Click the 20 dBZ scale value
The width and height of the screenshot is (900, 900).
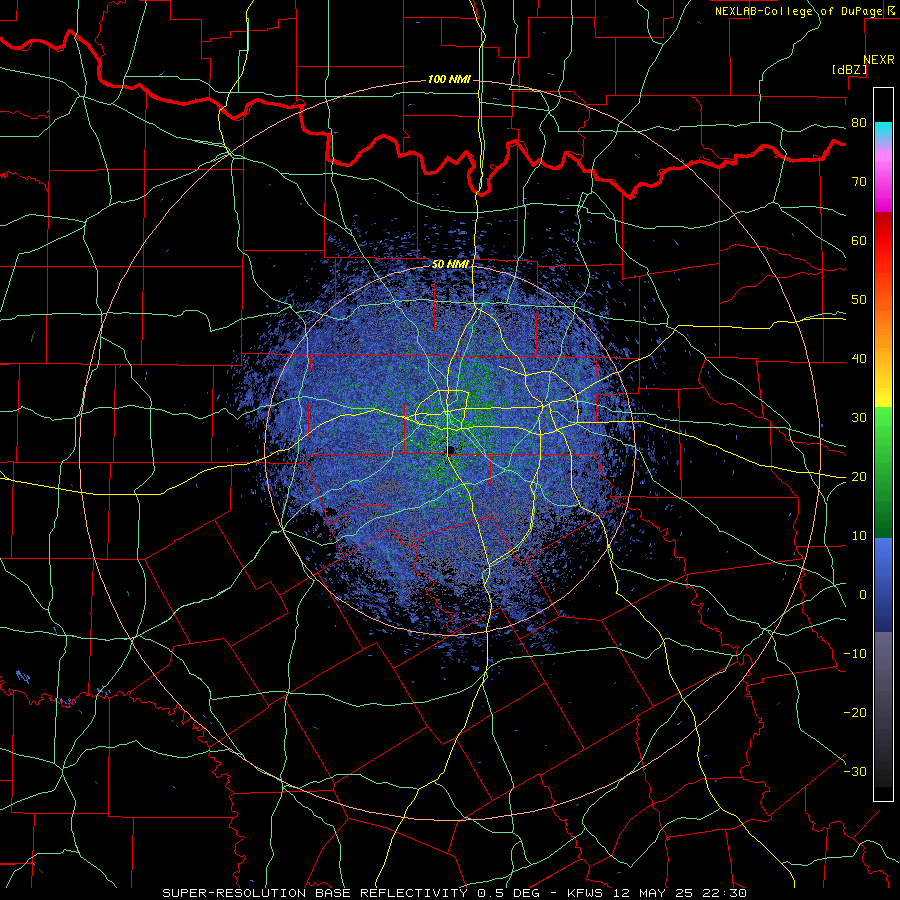click(859, 477)
